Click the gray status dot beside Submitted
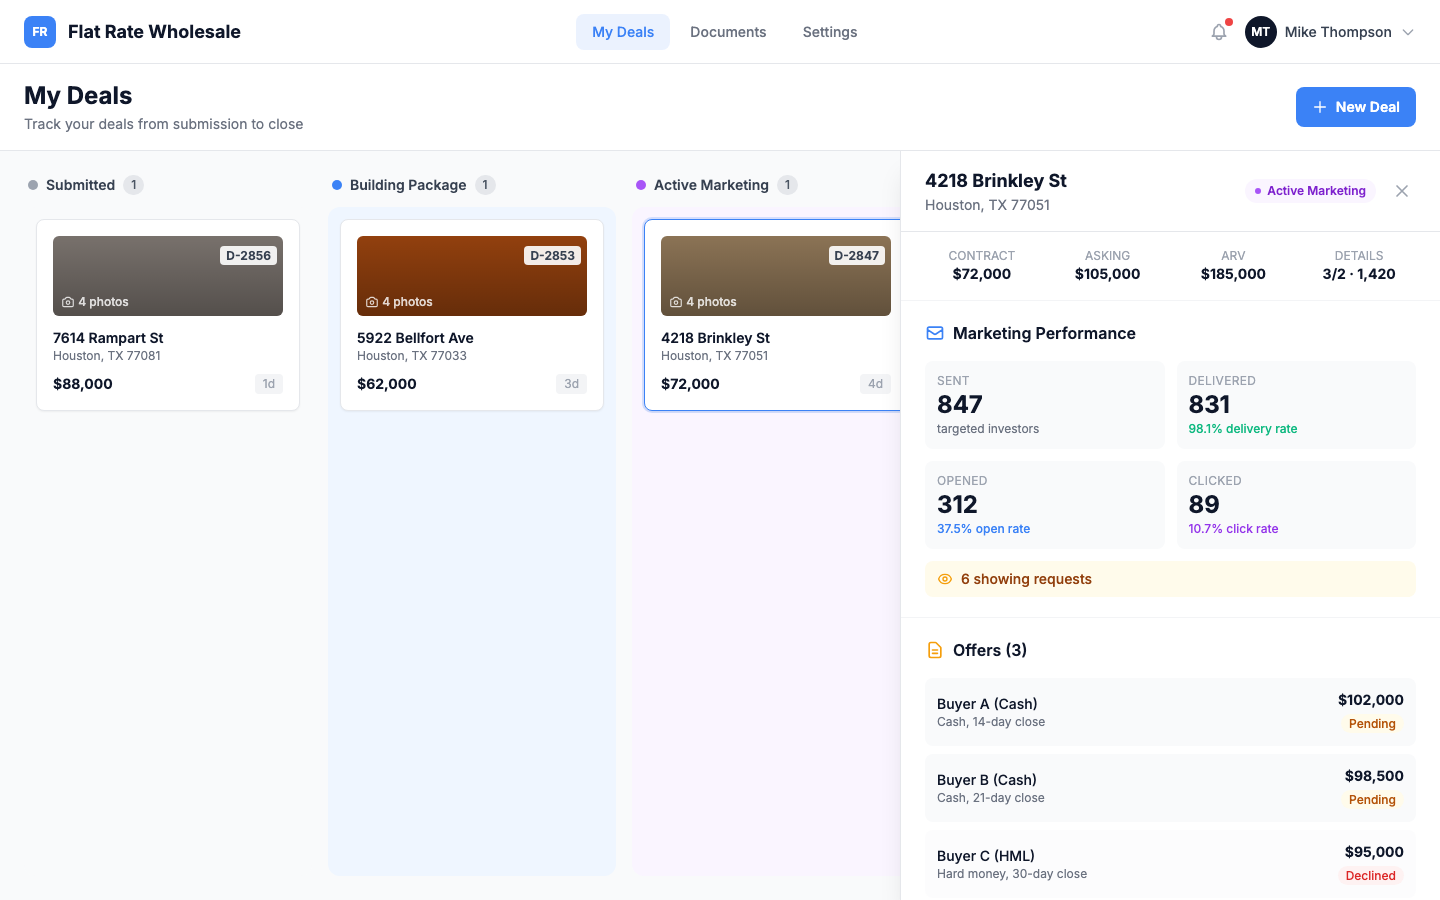The image size is (1440, 900). pyautogui.click(x=31, y=184)
